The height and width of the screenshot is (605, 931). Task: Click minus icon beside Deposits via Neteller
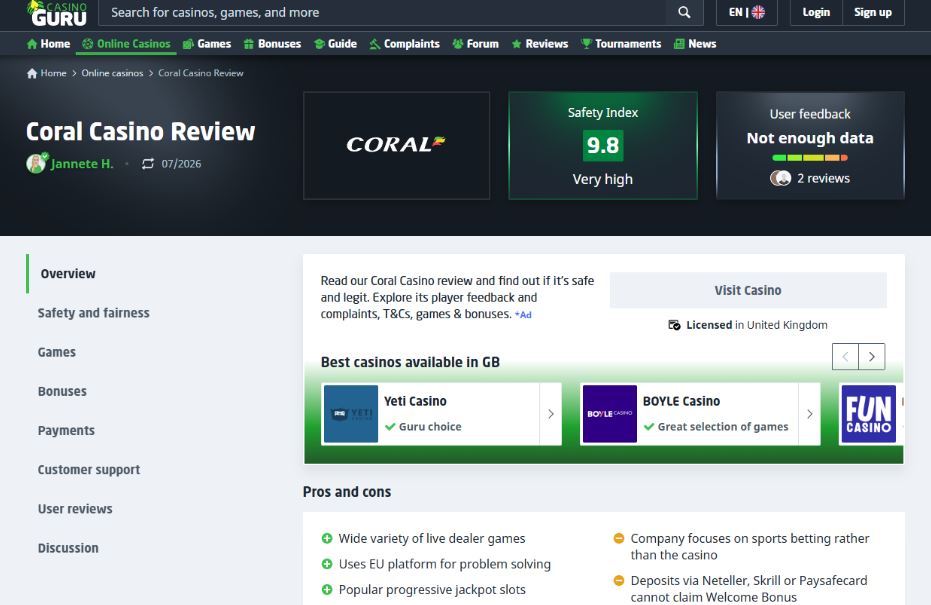tap(619, 581)
